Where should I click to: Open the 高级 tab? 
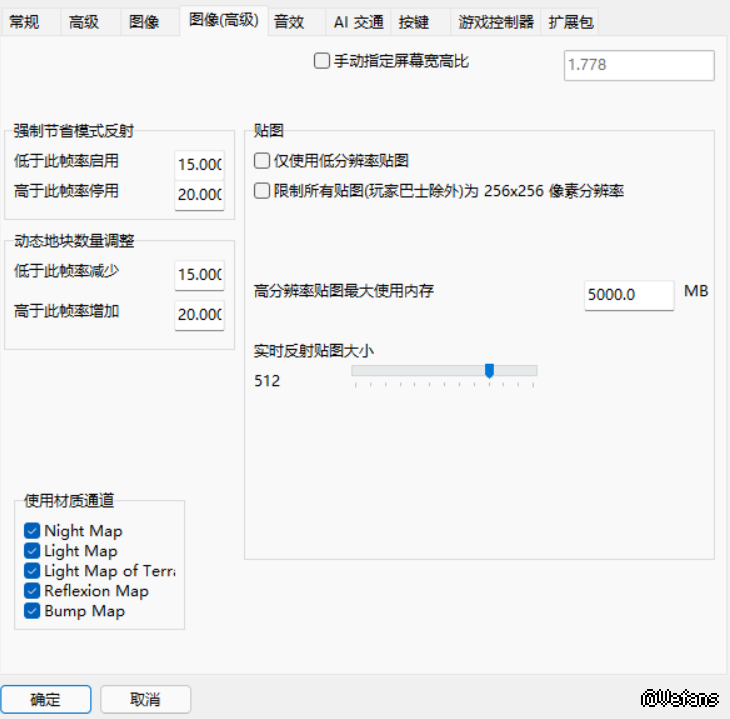[x=84, y=22]
